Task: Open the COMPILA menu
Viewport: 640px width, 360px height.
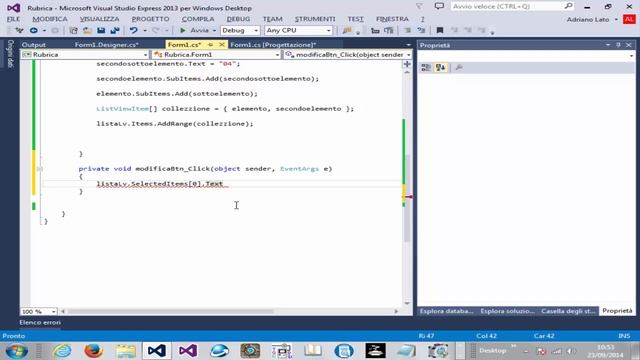Action: pyautogui.click(x=198, y=19)
